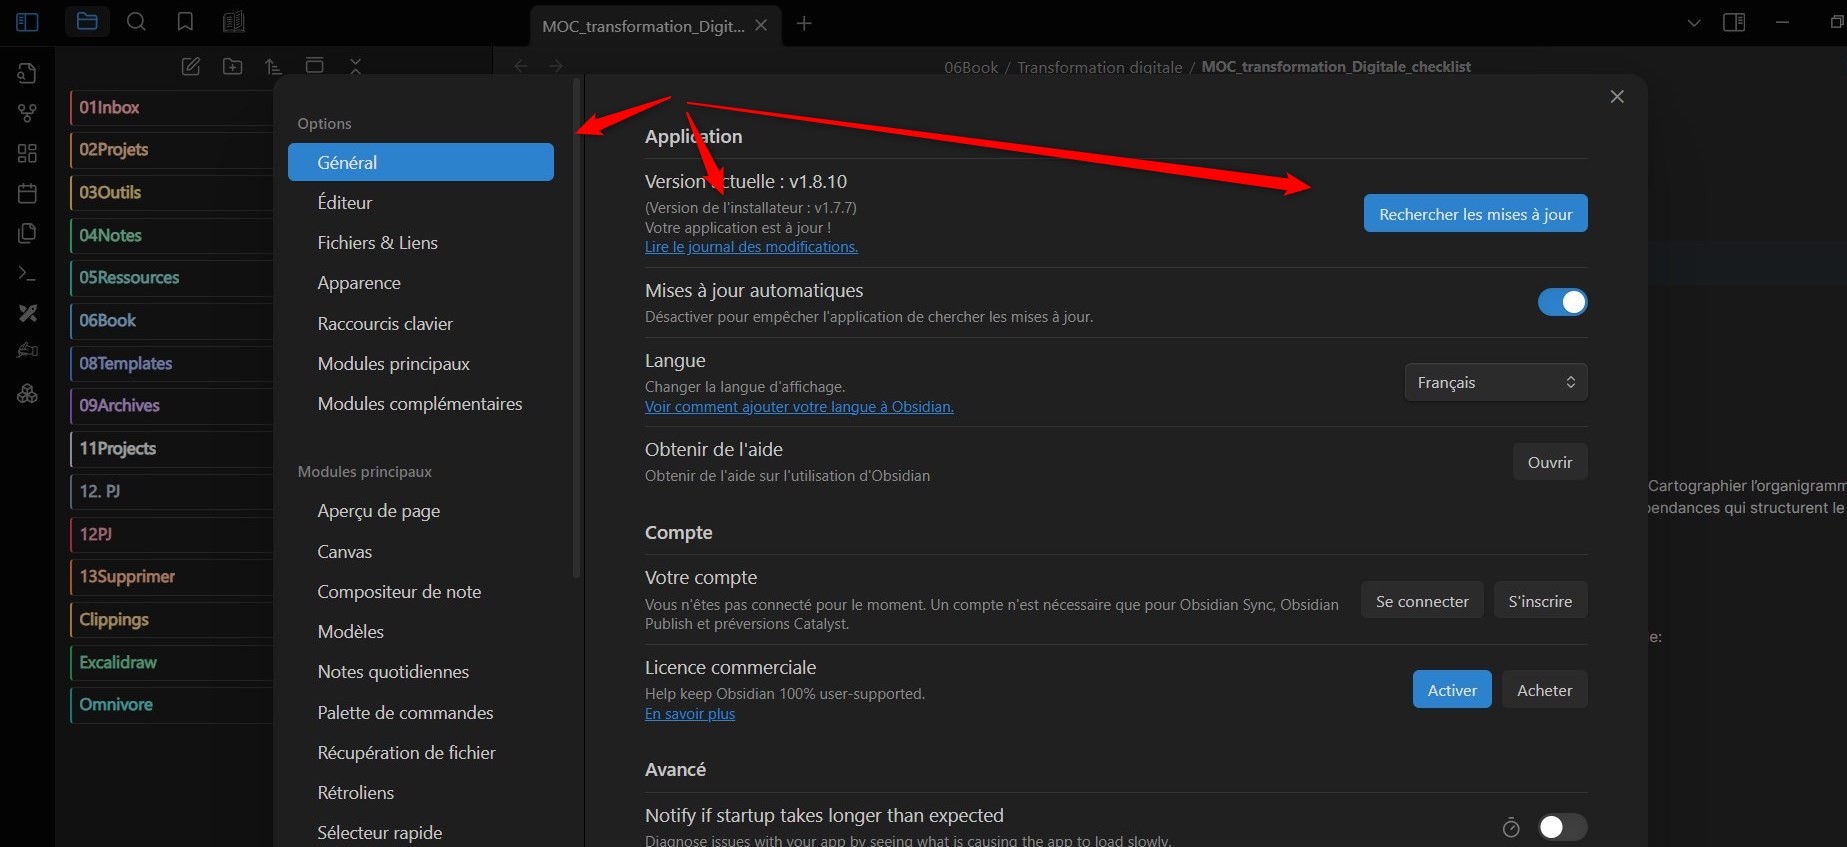Open the graph view ribbon icon
The image size is (1847, 847).
(27, 113)
